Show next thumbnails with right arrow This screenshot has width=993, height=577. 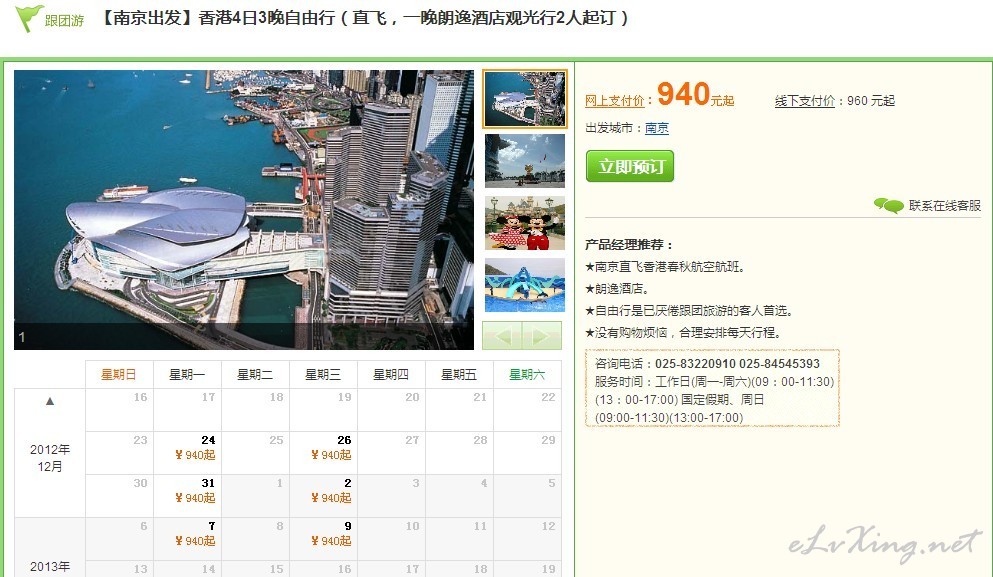pos(542,336)
